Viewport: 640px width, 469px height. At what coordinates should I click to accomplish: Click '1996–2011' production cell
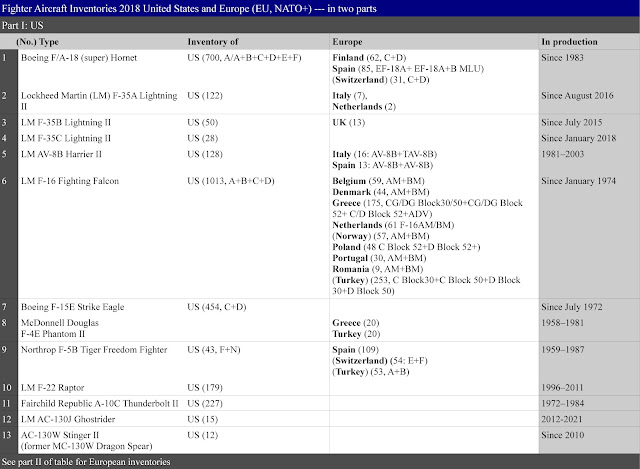click(562, 387)
